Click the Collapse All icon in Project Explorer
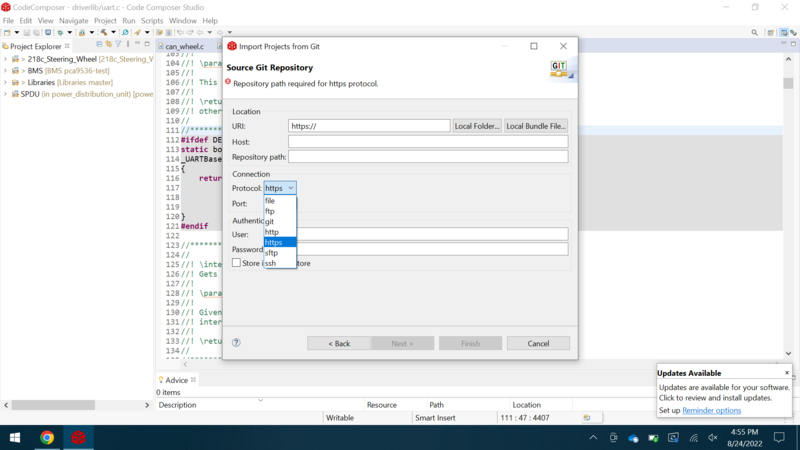The width and height of the screenshot is (800, 450). (x=99, y=44)
